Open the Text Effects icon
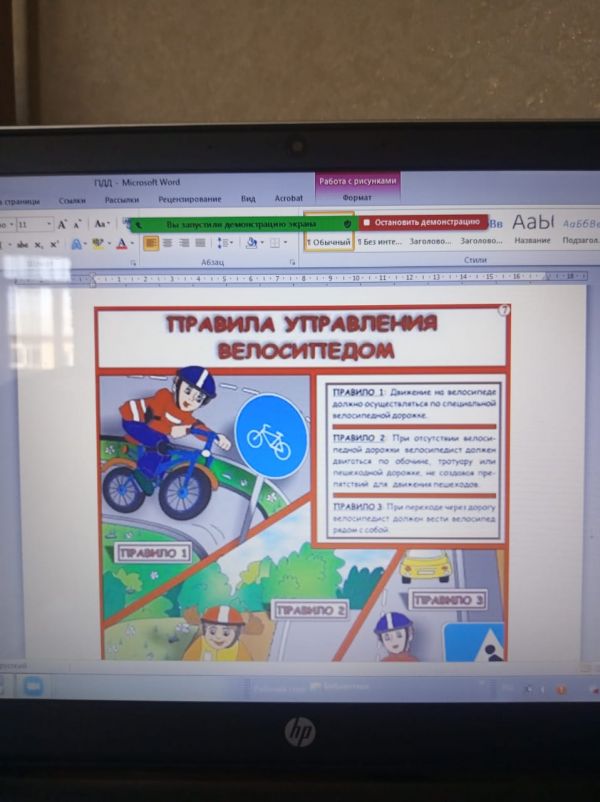 [x=76, y=243]
